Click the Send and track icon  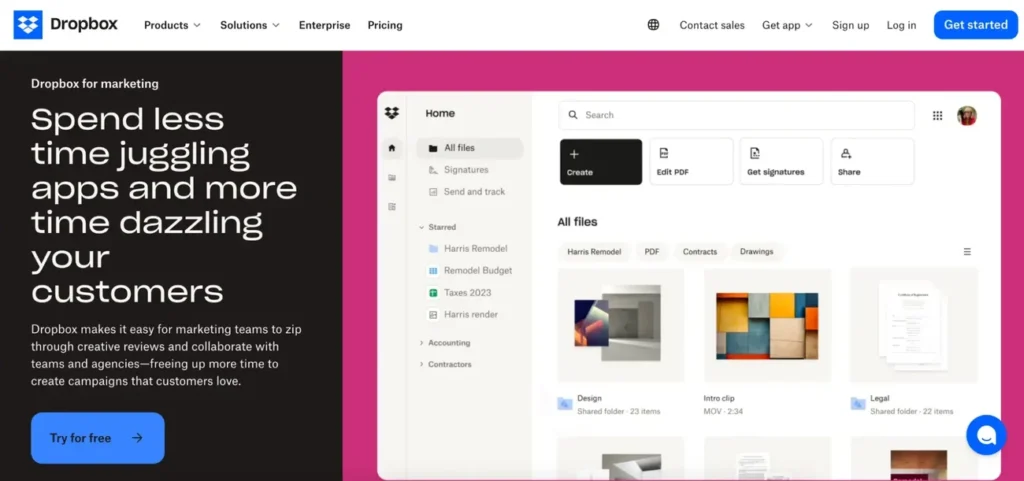433,192
